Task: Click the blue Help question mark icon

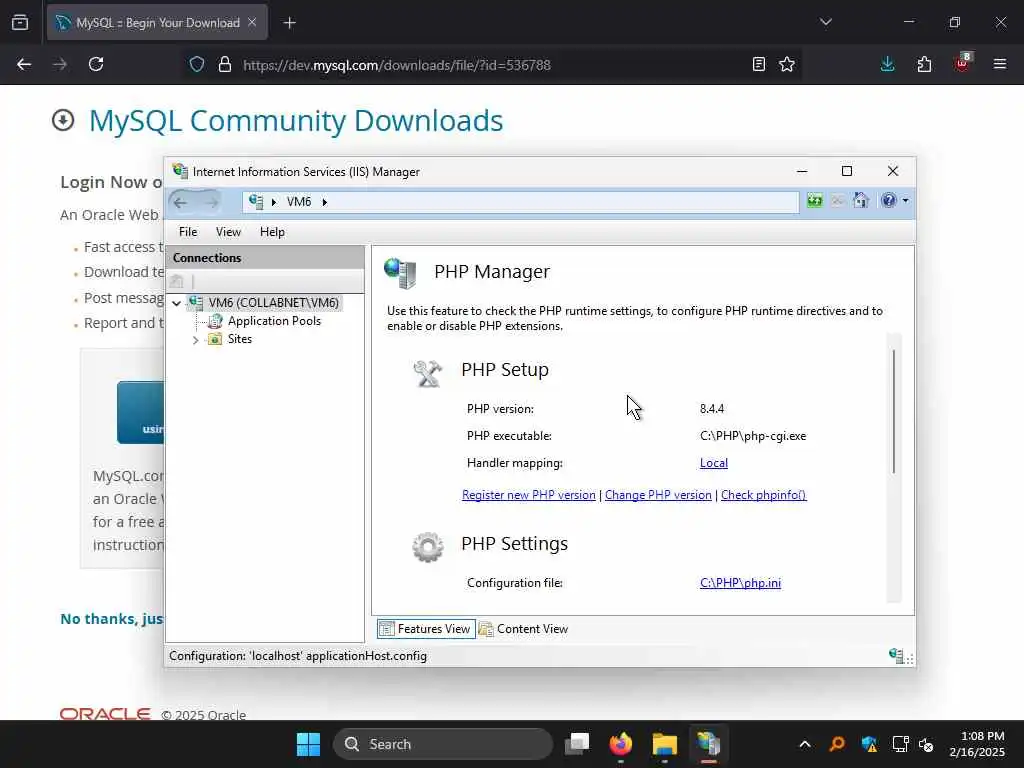Action: tap(888, 200)
